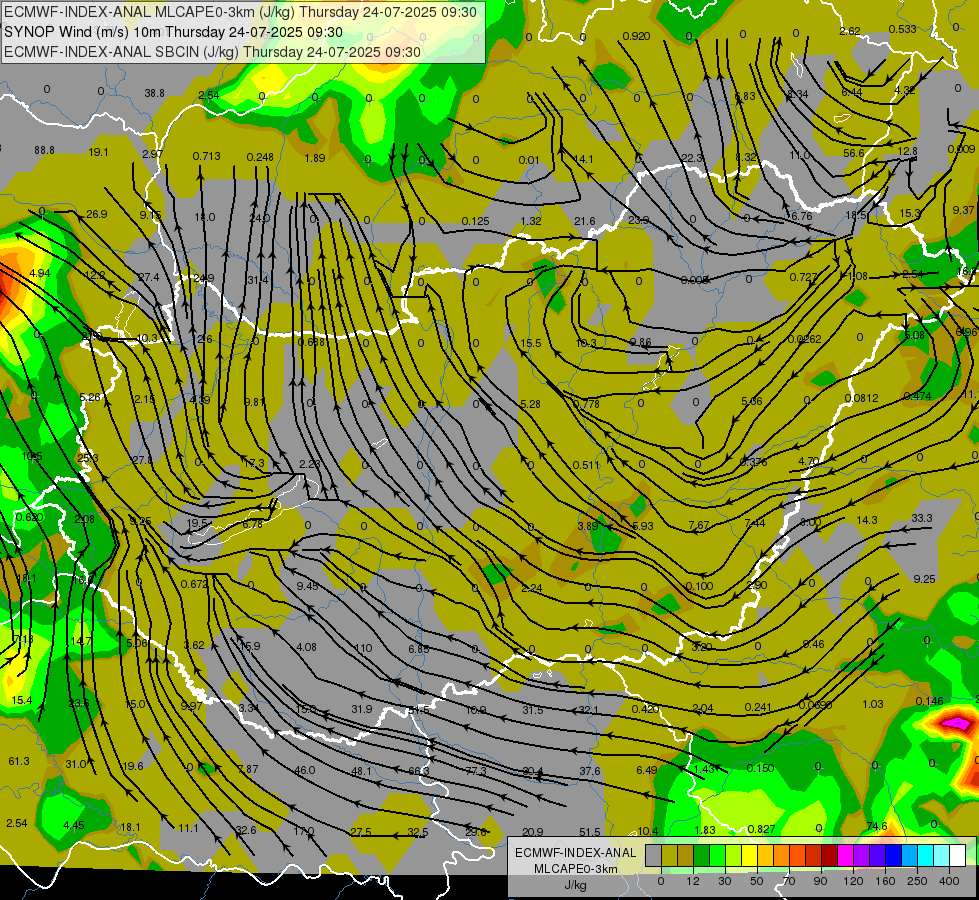Click the gray swatch in the legend
The height and width of the screenshot is (900, 979).
(x=654, y=856)
